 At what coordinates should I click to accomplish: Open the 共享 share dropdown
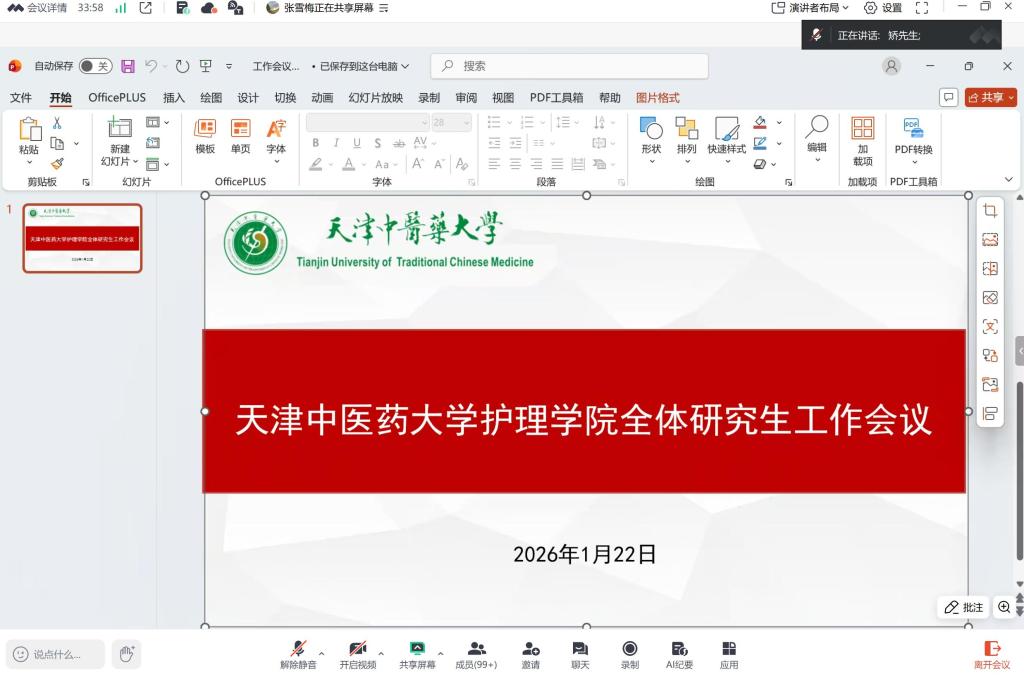[x=991, y=97]
